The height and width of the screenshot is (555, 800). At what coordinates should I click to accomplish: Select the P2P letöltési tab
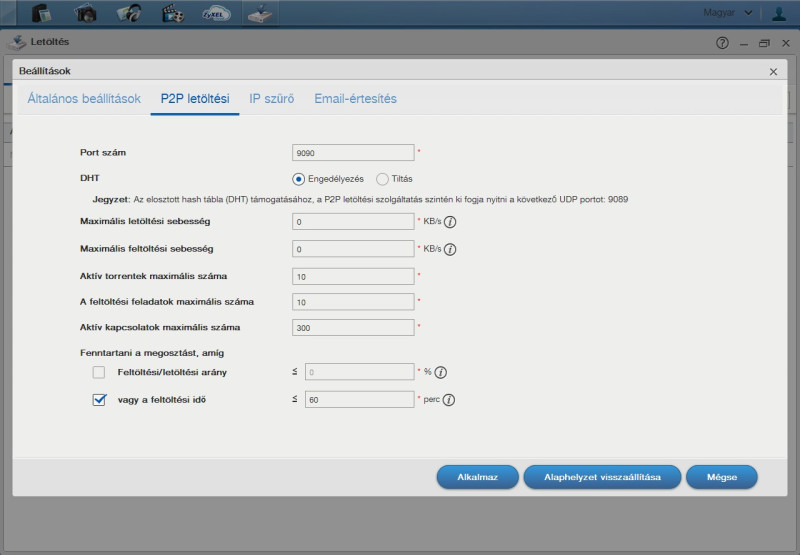195,98
